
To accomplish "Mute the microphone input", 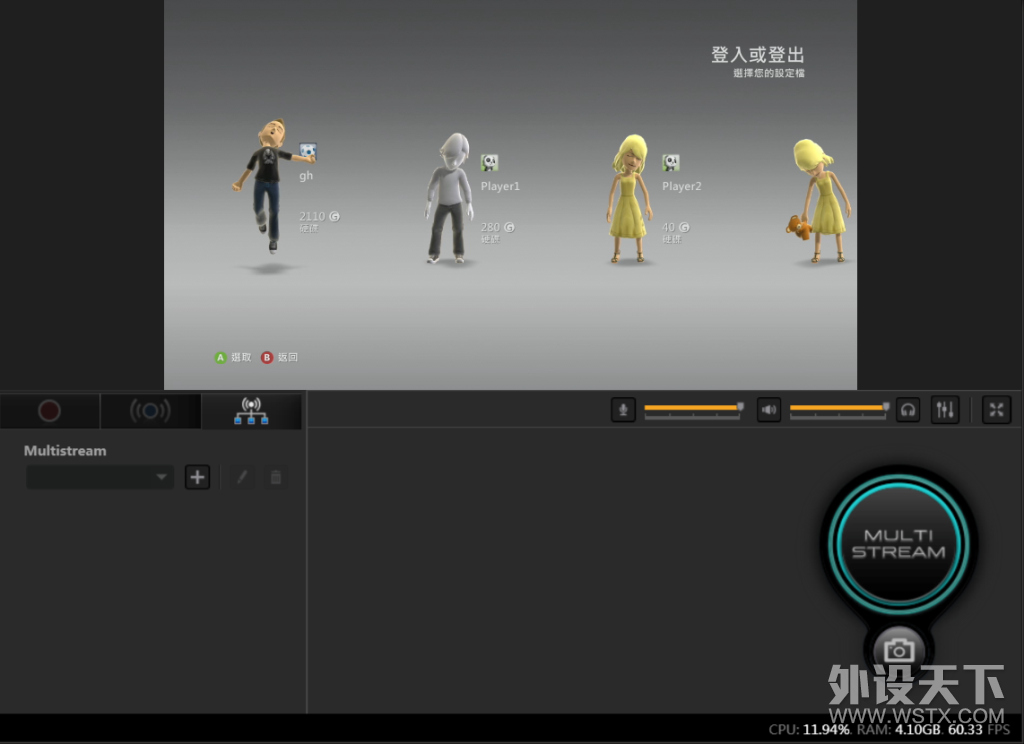I will click(623, 410).
